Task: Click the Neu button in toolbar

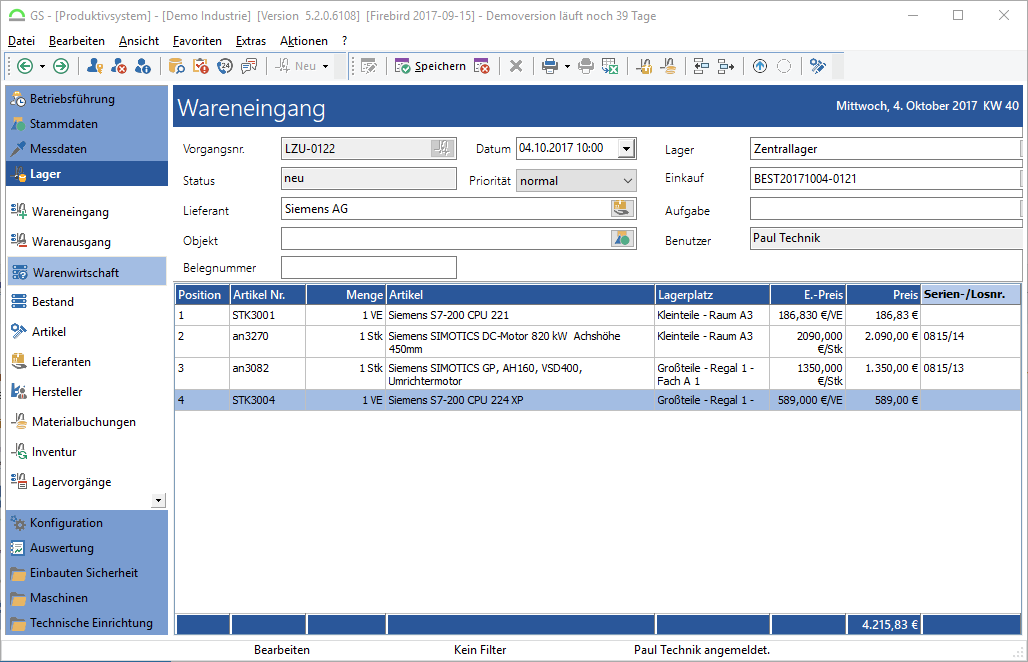Action: point(296,66)
